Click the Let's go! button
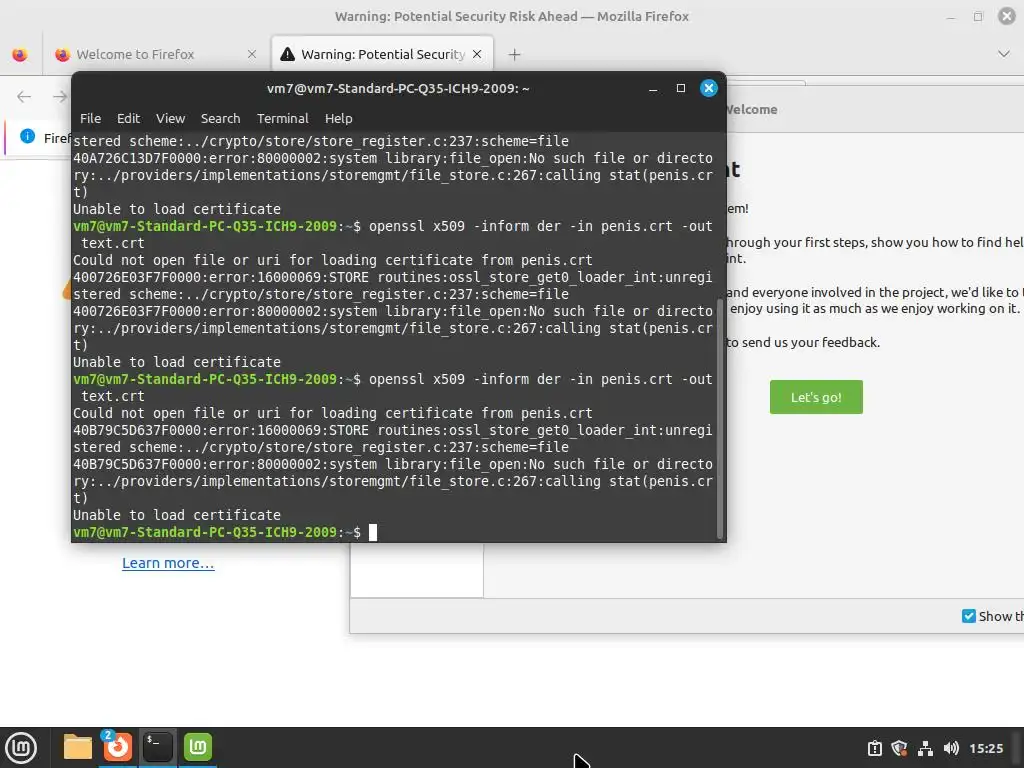This screenshot has height=768, width=1024. click(x=816, y=397)
